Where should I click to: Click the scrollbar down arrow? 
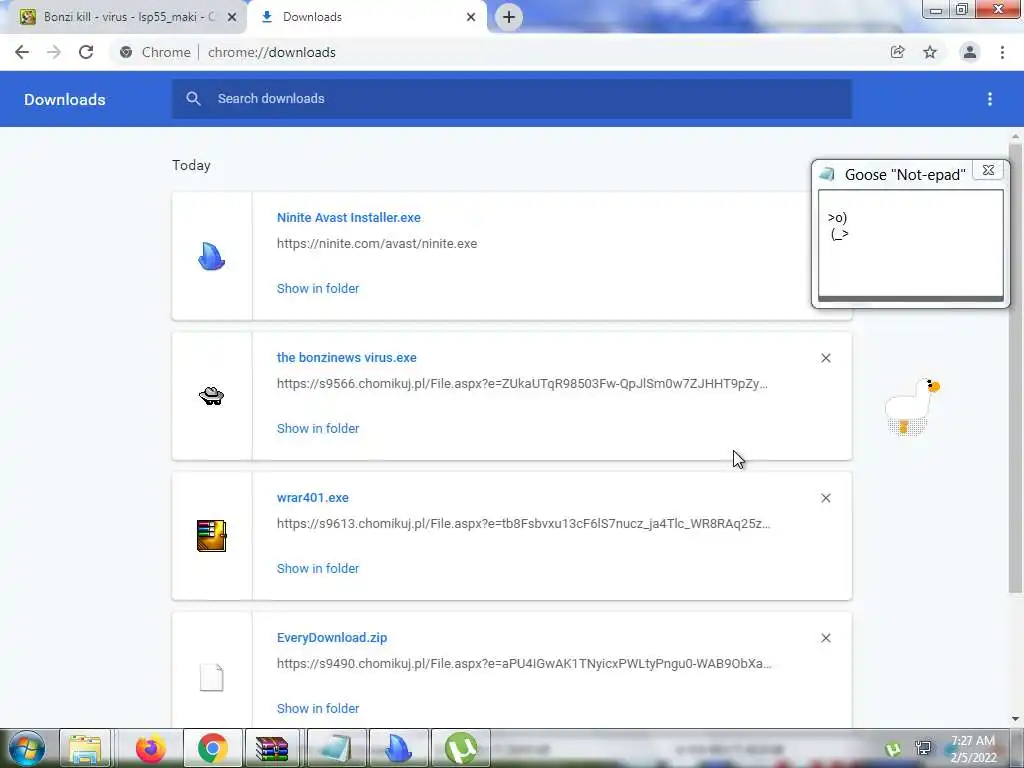[1015, 719]
